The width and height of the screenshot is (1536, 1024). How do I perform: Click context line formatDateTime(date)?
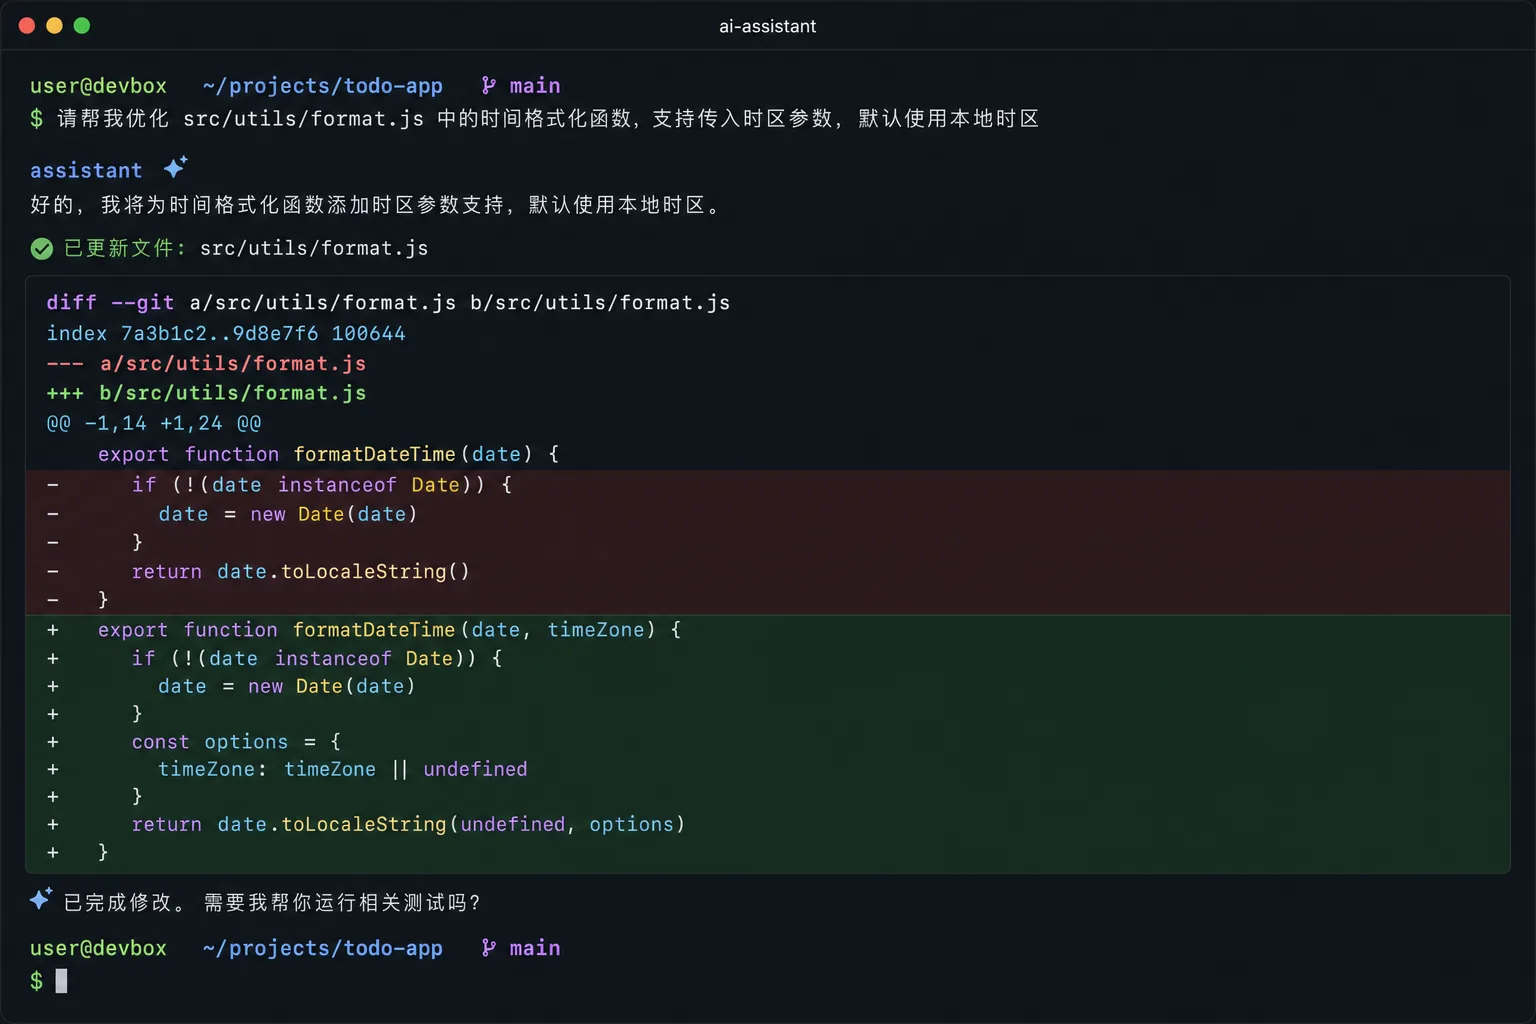(x=328, y=454)
